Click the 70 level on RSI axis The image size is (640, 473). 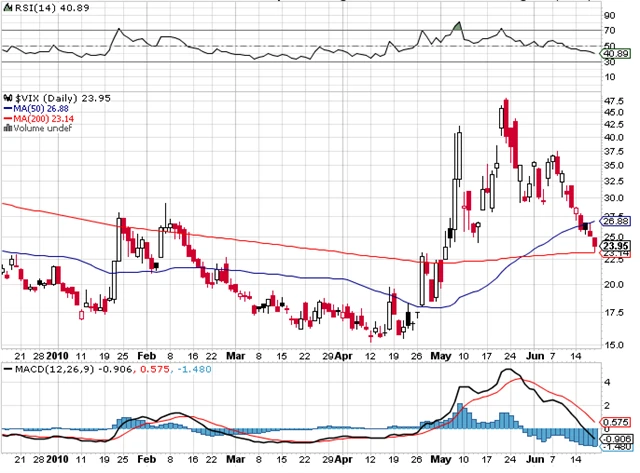click(x=610, y=30)
